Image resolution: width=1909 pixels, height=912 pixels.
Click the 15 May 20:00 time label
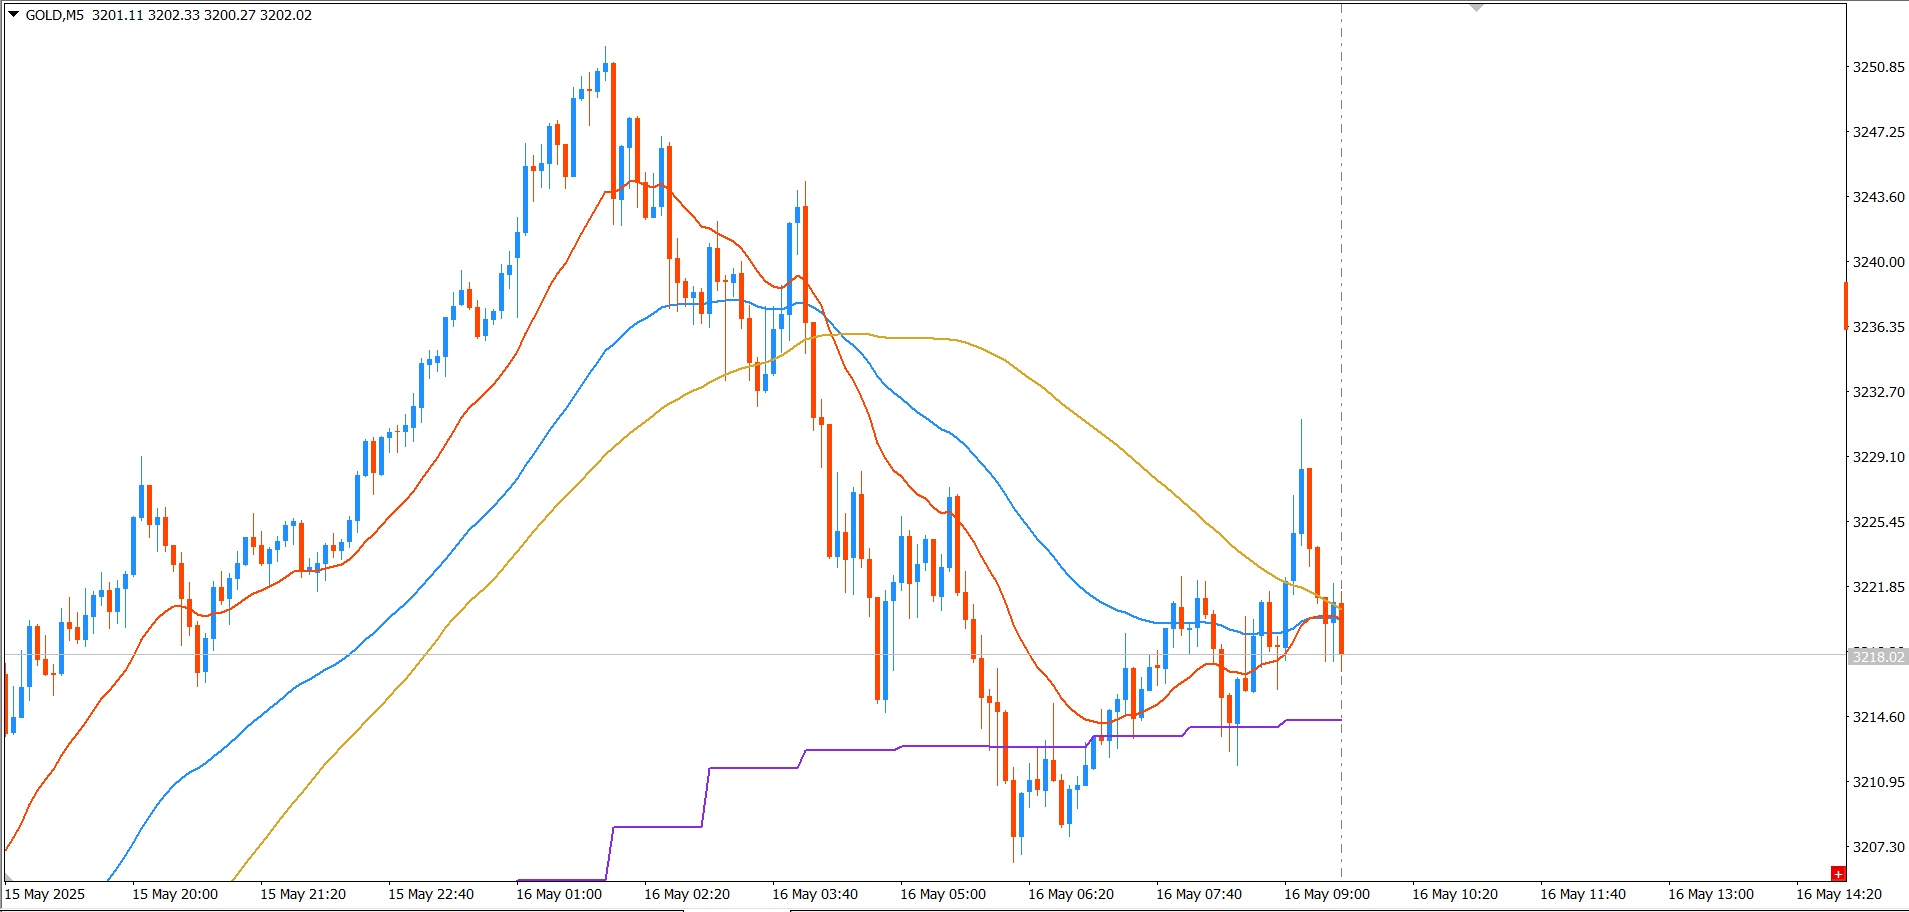175,894
